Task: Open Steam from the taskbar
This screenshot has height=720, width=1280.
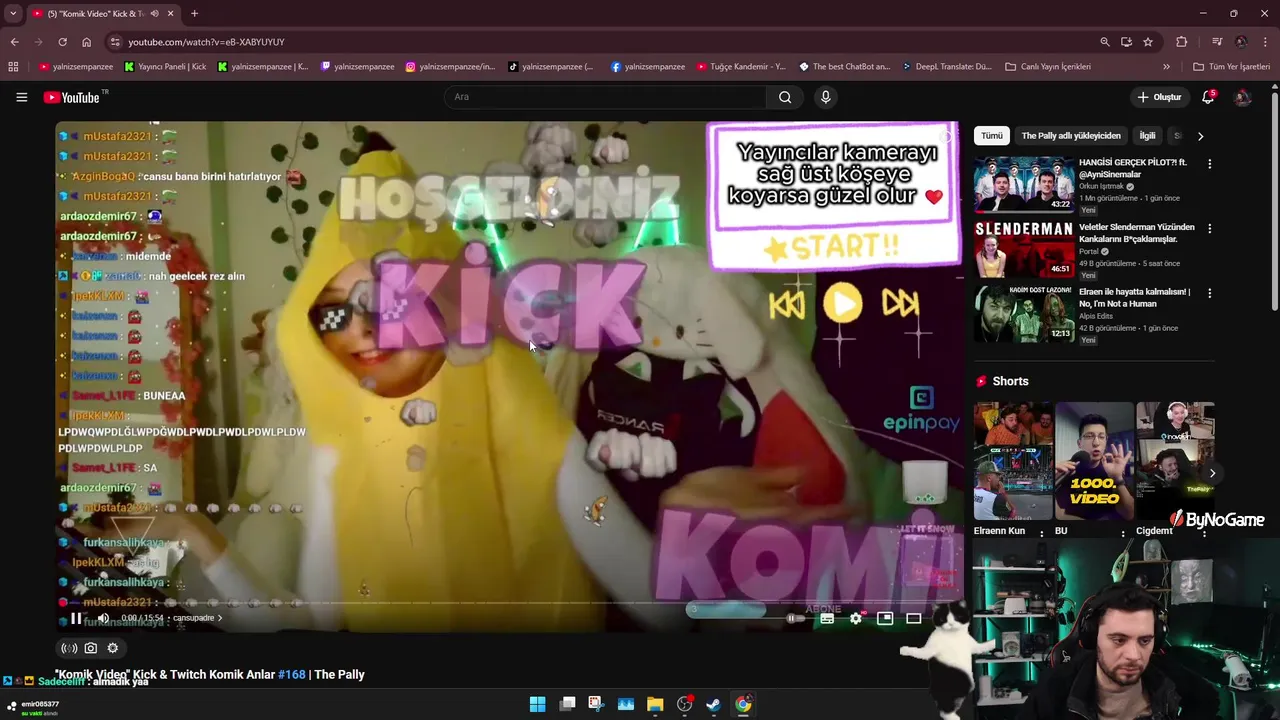Action: pyautogui.click(x=713, y=704)
